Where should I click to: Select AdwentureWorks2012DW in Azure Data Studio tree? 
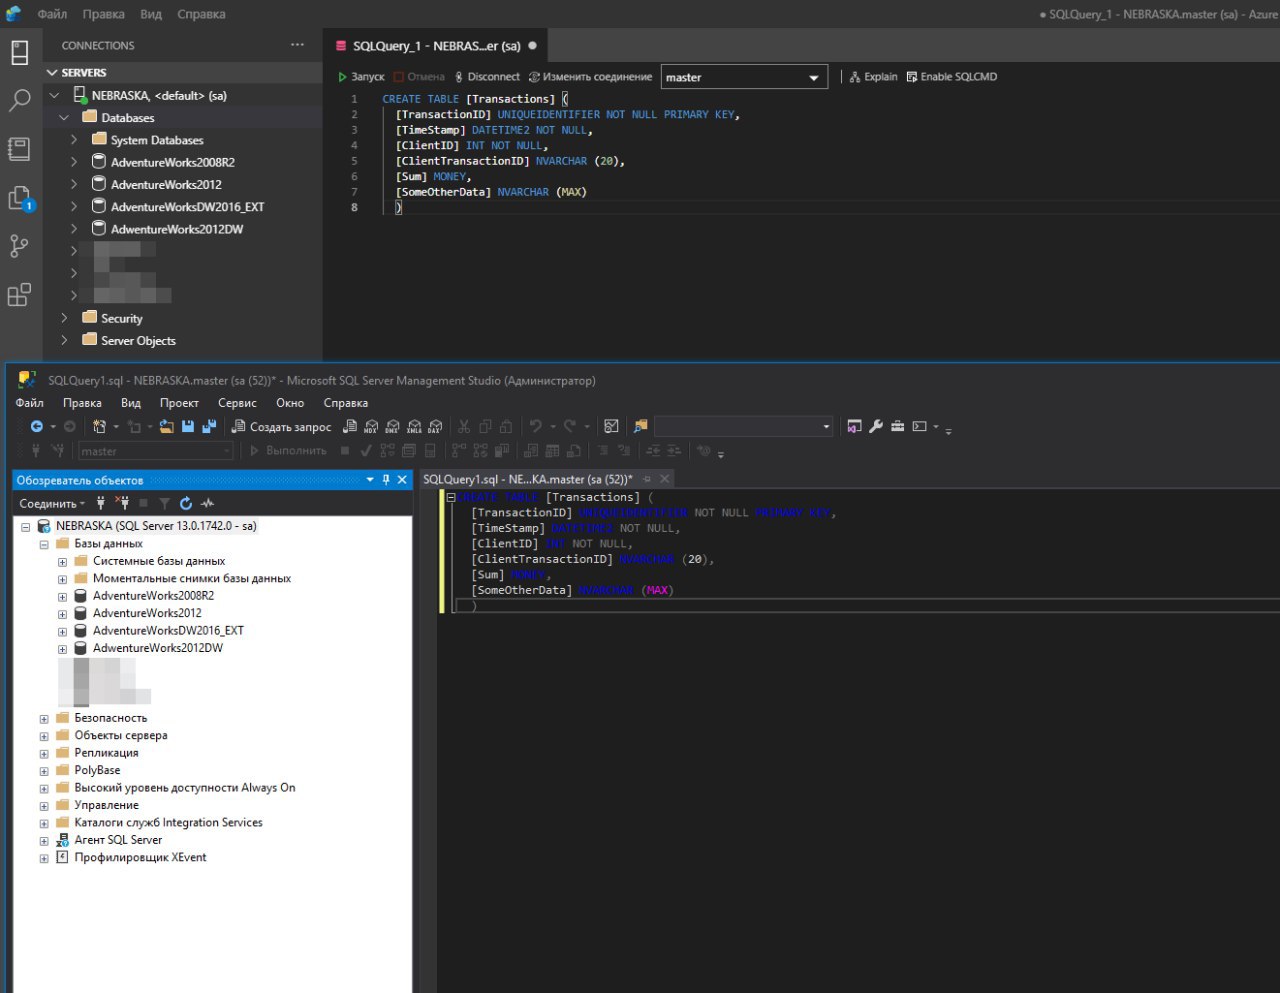point(177,229)
